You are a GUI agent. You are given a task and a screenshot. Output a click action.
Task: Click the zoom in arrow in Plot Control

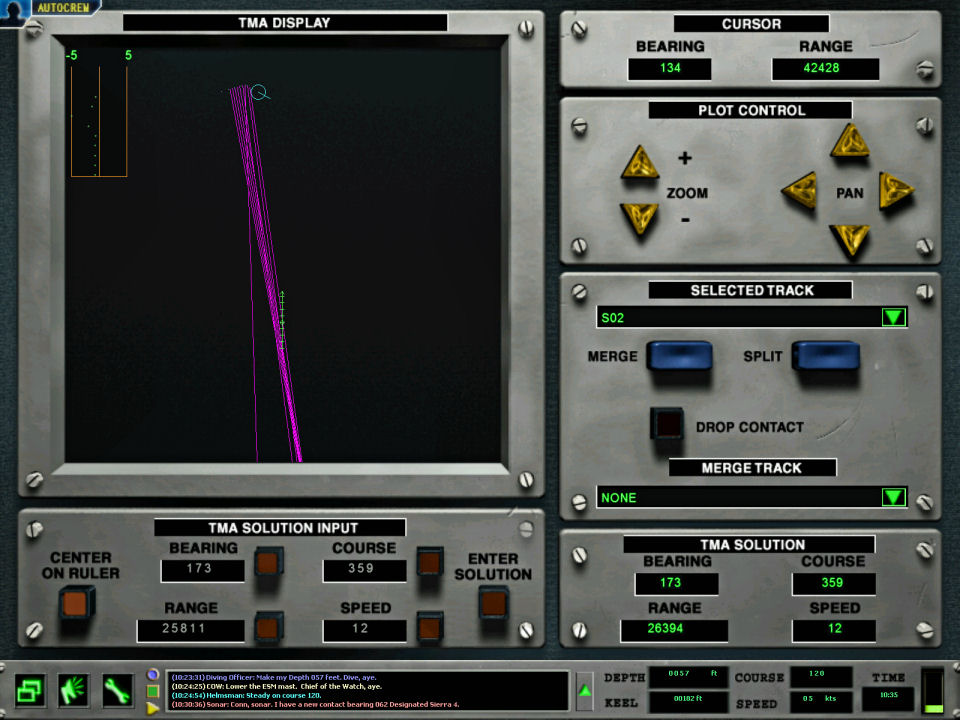(x=639, y=163)
